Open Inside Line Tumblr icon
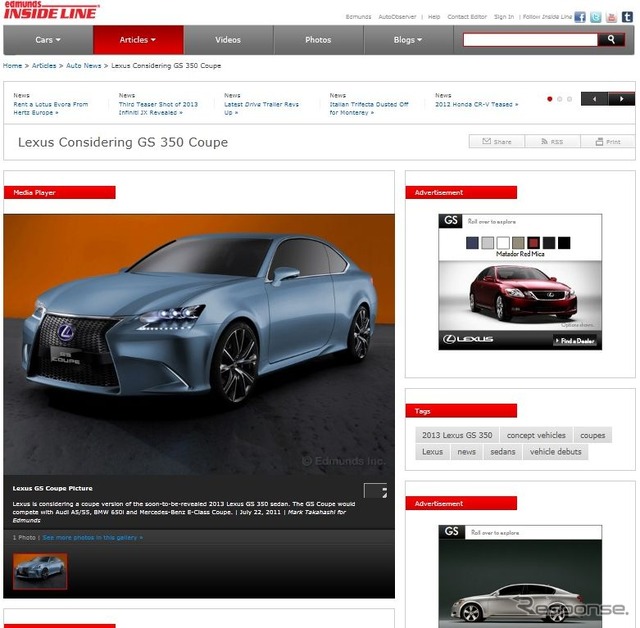This screenshot has height=628, width=640. (627, 17)
